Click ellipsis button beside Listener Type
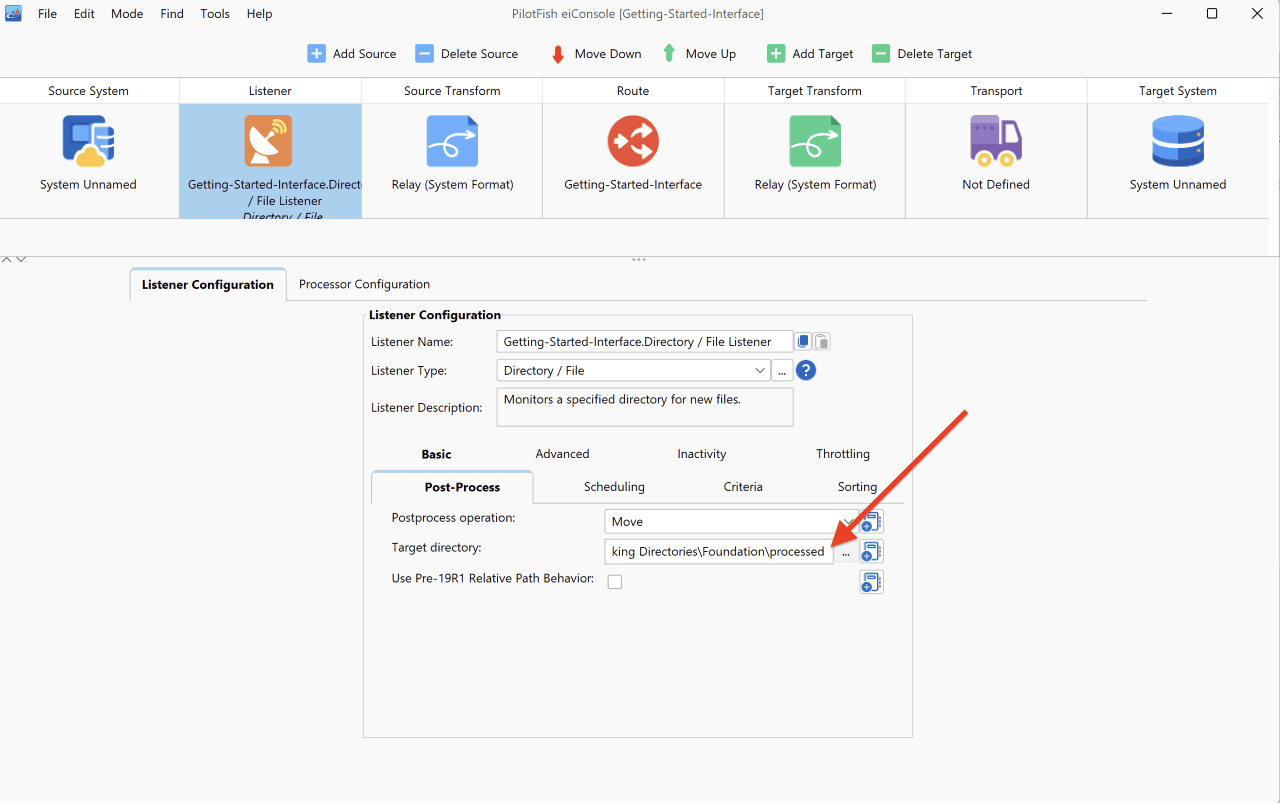The image size is (1280, 803). [x=782, y=371]
